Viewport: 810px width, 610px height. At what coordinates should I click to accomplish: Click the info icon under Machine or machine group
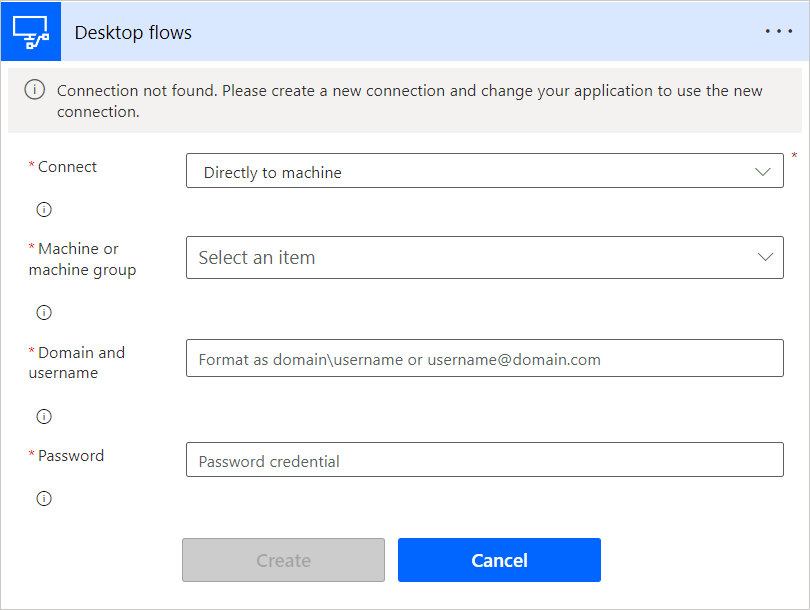44,312
